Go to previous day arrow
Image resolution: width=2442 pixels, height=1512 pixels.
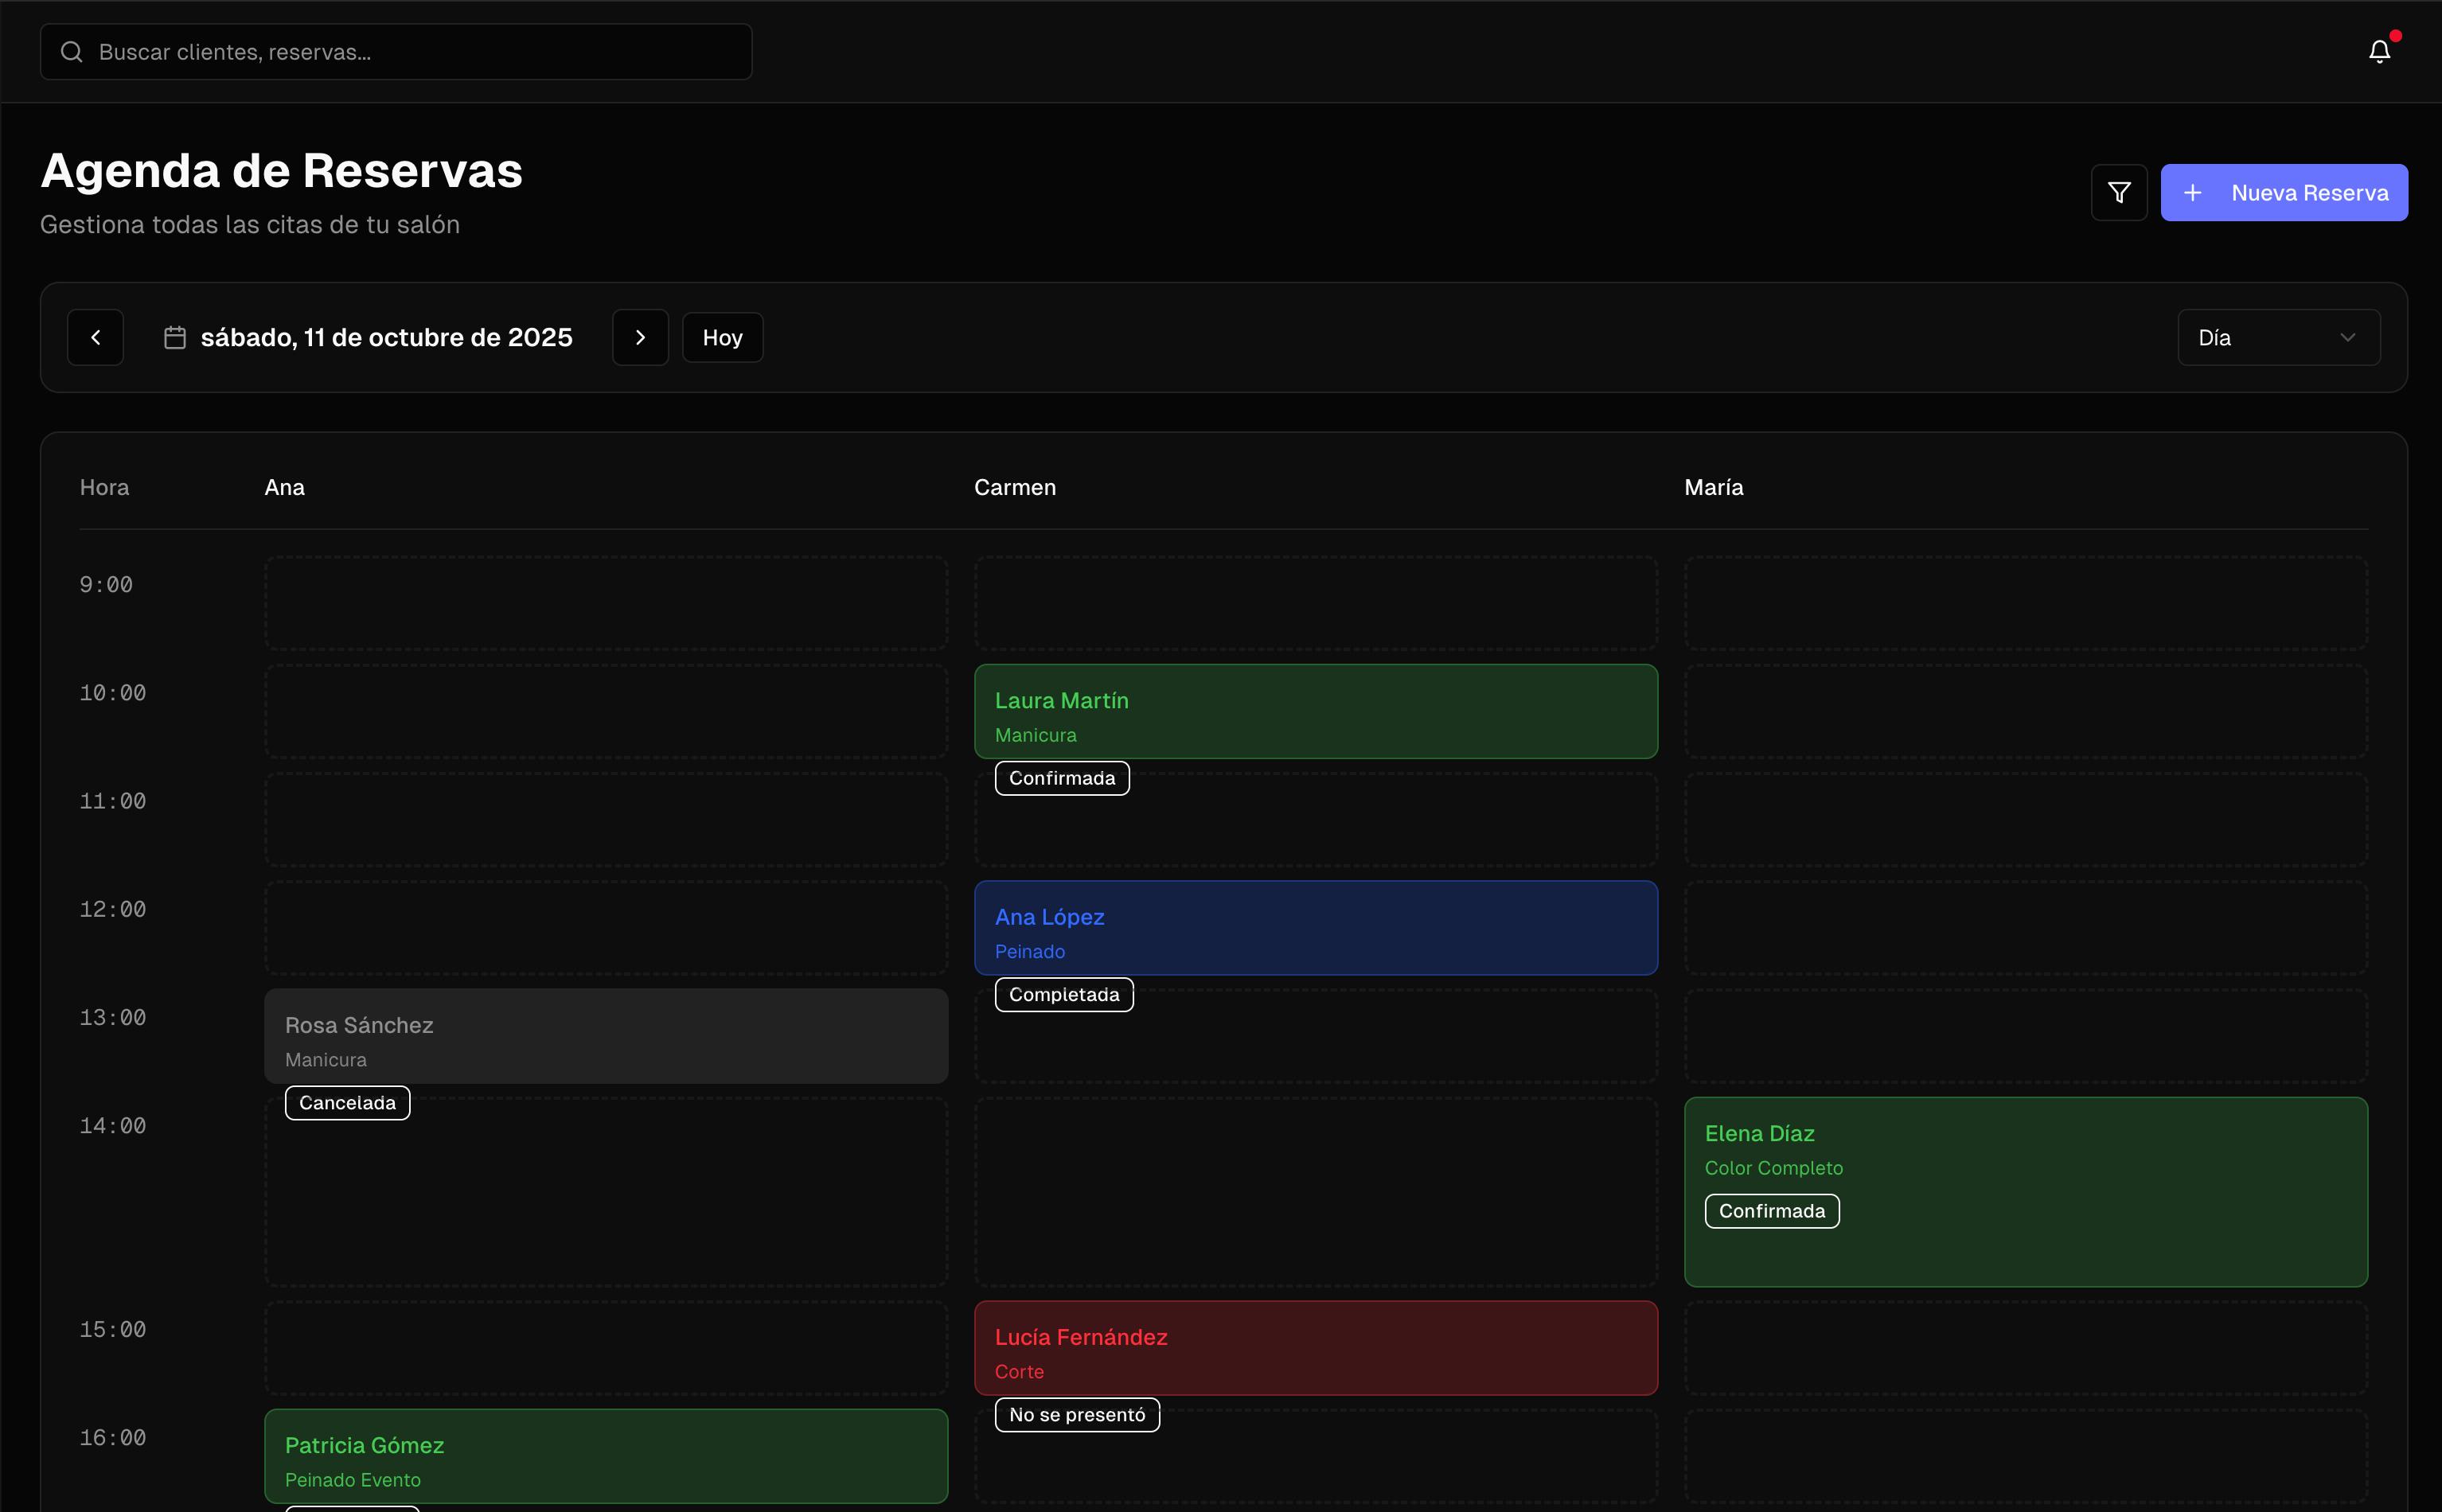pyautogui.click(x=95, y=338)
